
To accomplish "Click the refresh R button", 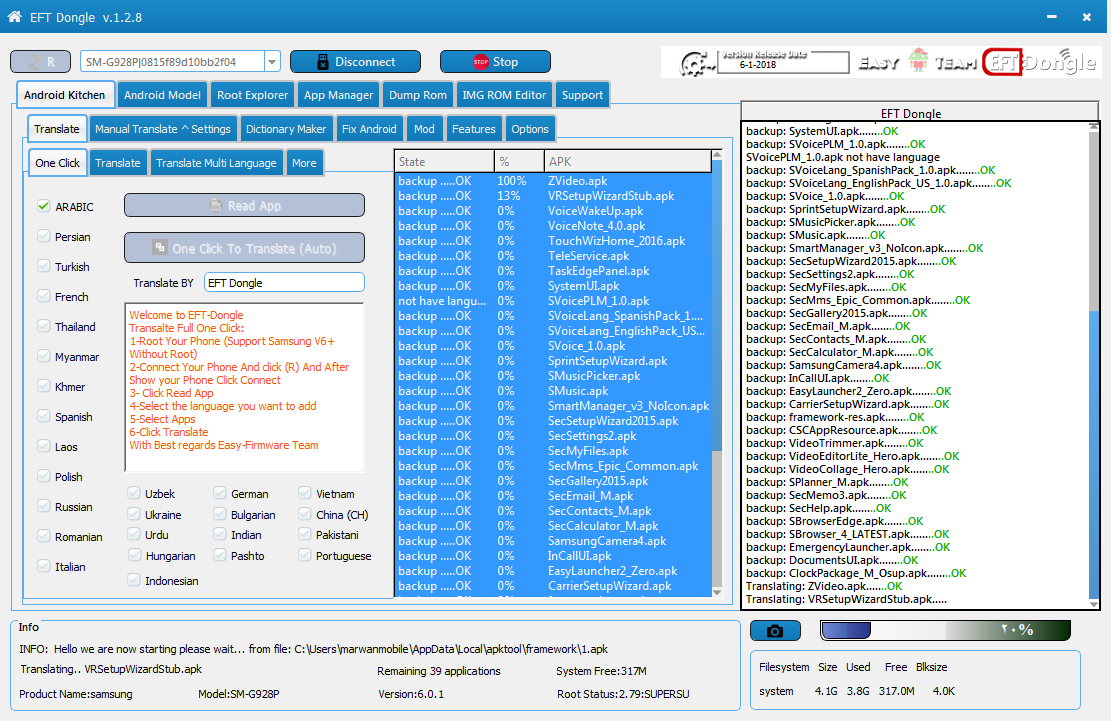I will (x=40, y=62).
